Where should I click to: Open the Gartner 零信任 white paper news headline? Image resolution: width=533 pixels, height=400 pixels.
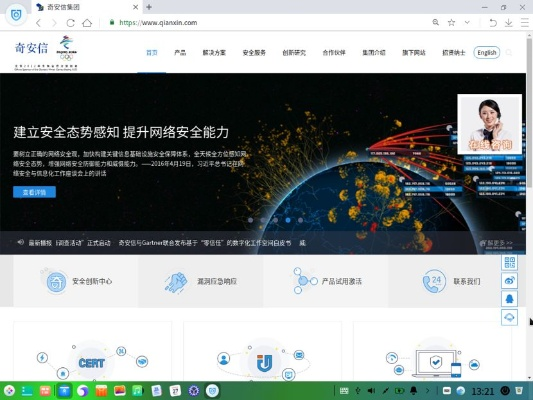(205, 243)
